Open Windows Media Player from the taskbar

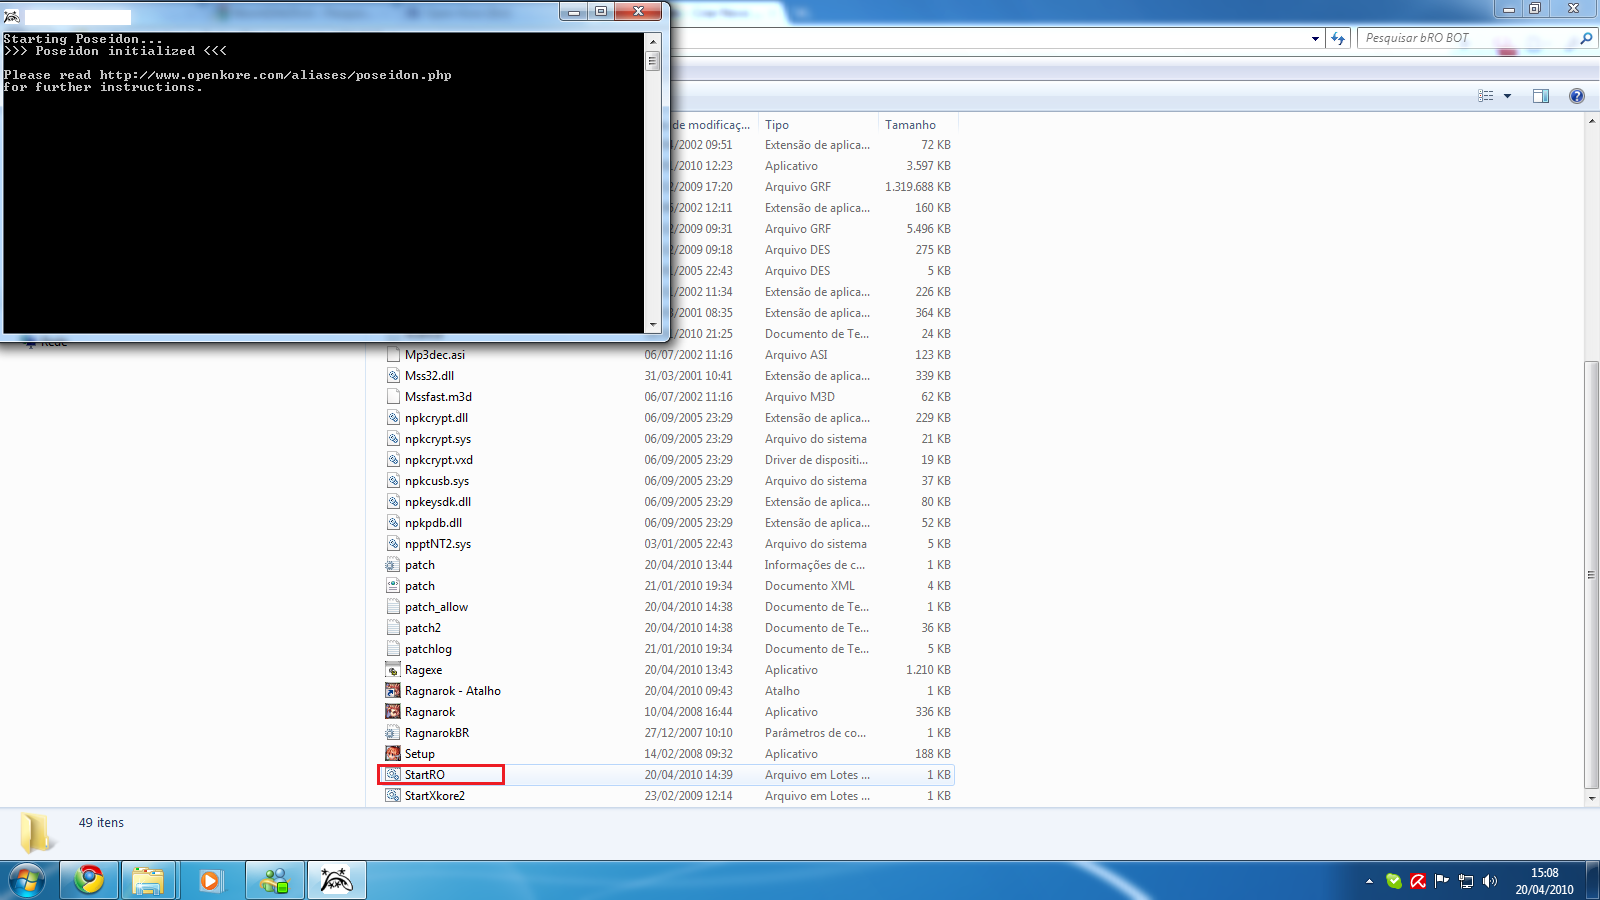[x=210, y=880]
